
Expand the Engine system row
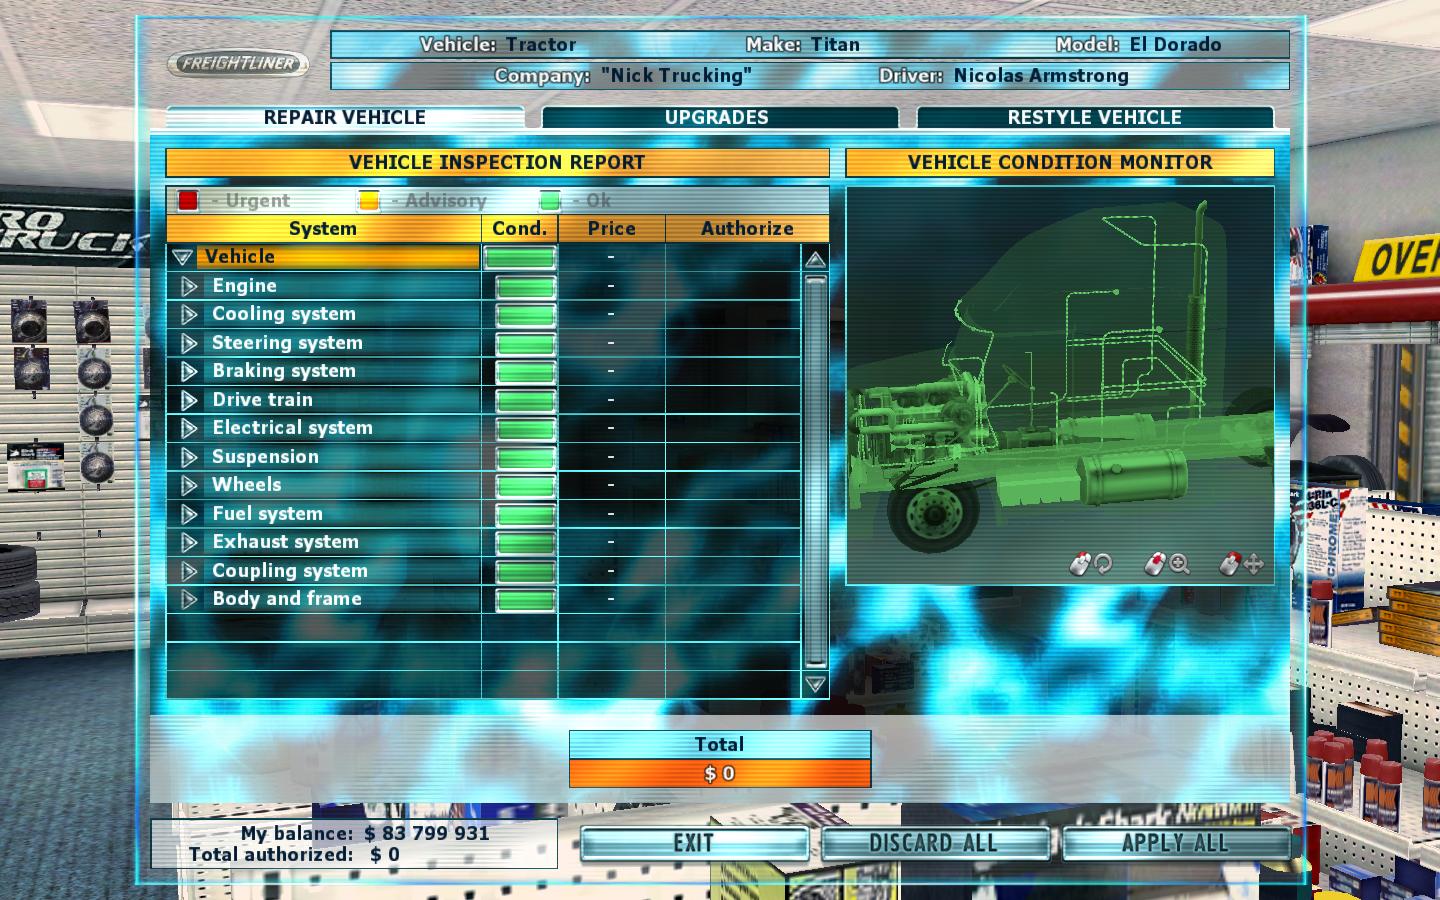coord(189,286)
